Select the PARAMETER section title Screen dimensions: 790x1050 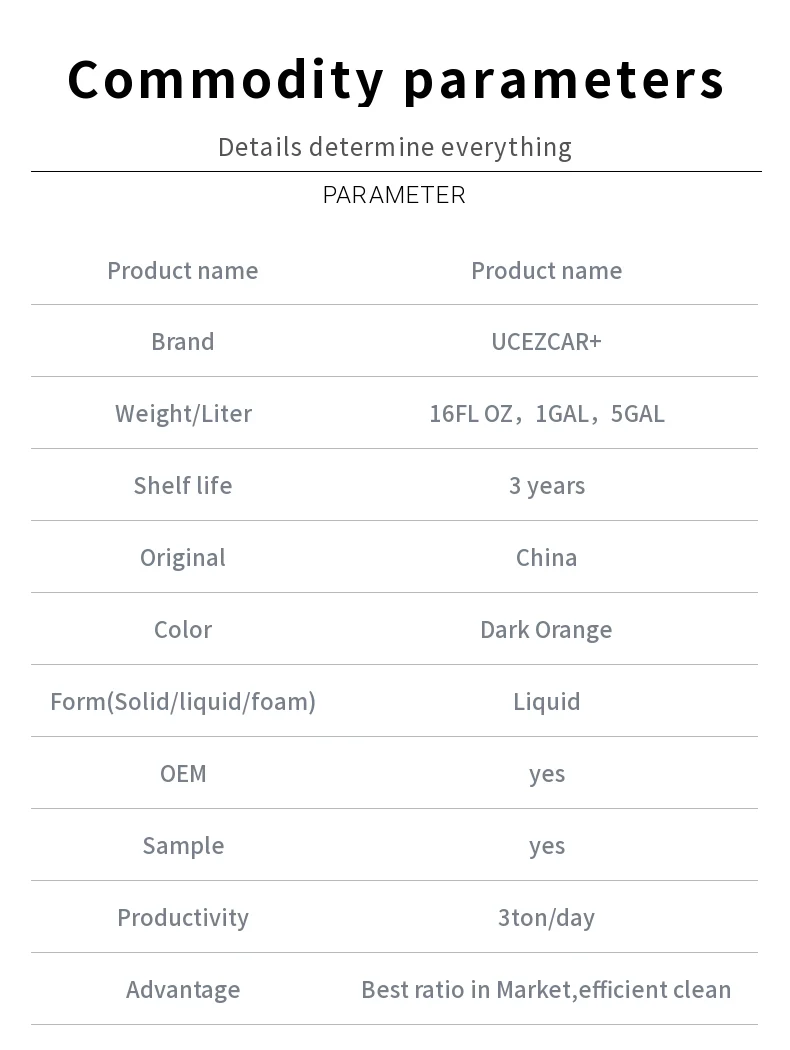pyautogui.click(x=394, y=195)
